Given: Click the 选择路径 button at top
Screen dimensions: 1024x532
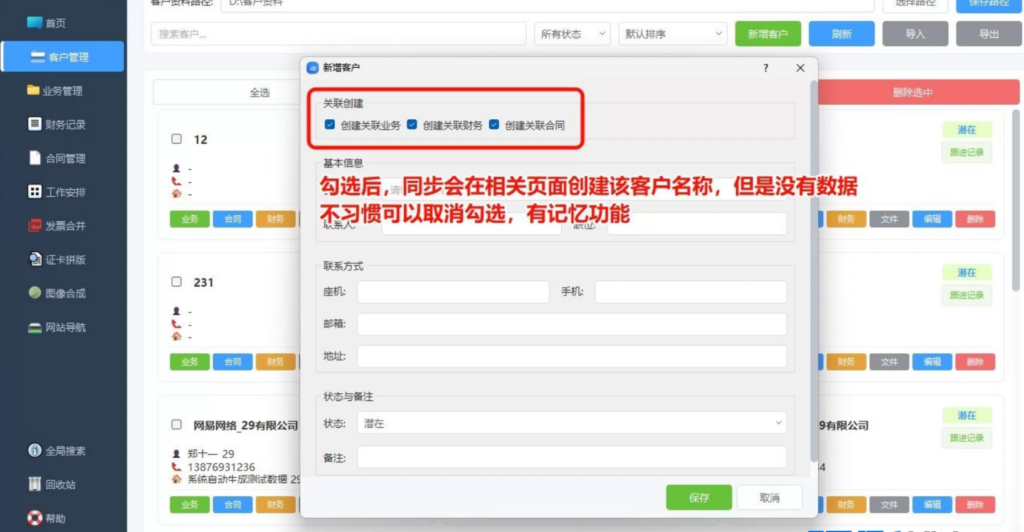Looking at the screenshot, I should (915, 5).
